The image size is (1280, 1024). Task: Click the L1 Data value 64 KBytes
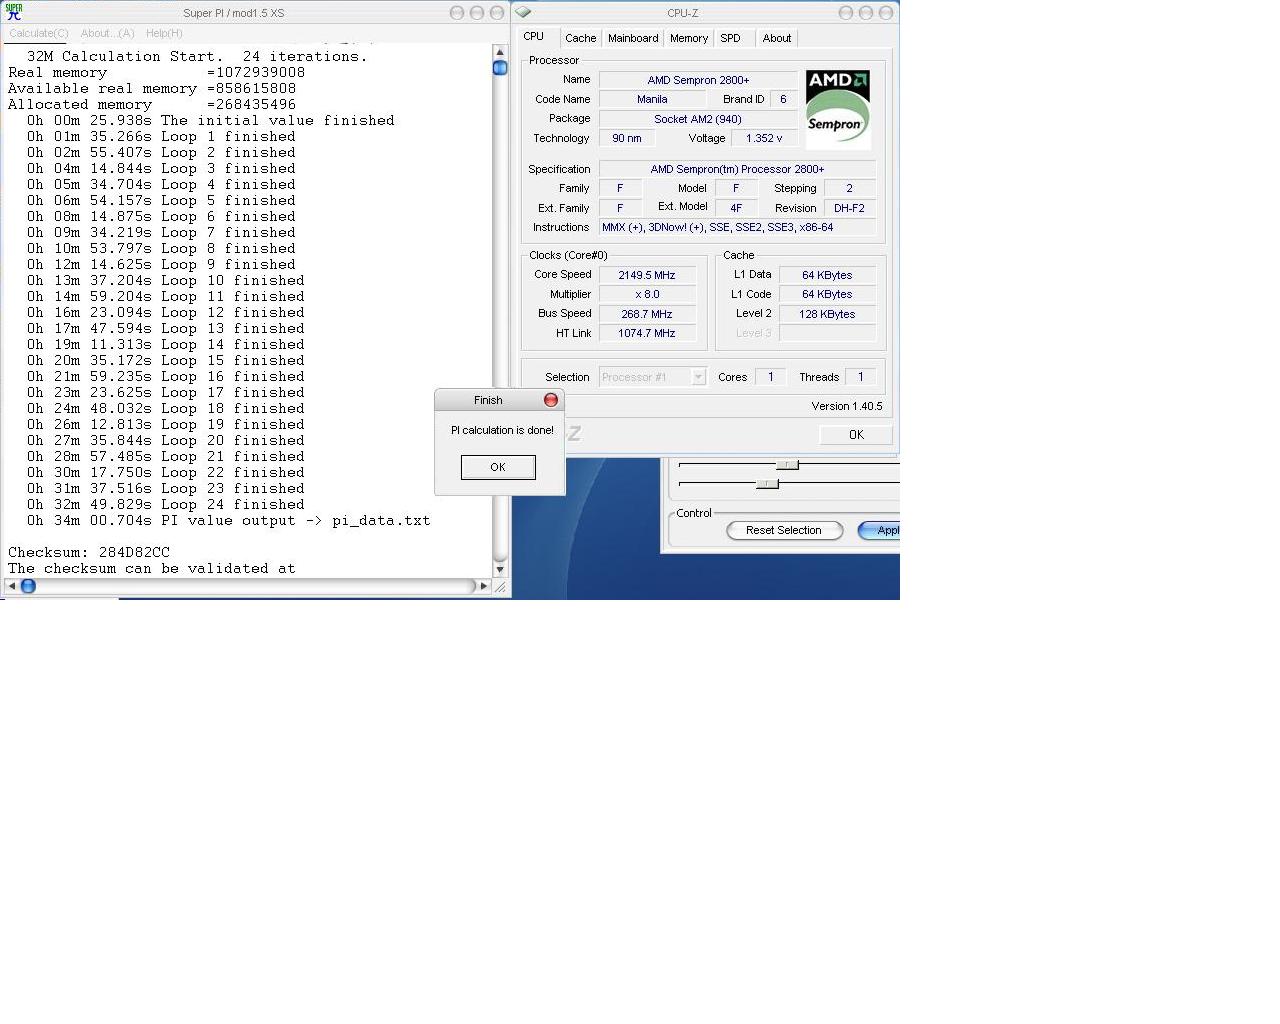point(827,275)
